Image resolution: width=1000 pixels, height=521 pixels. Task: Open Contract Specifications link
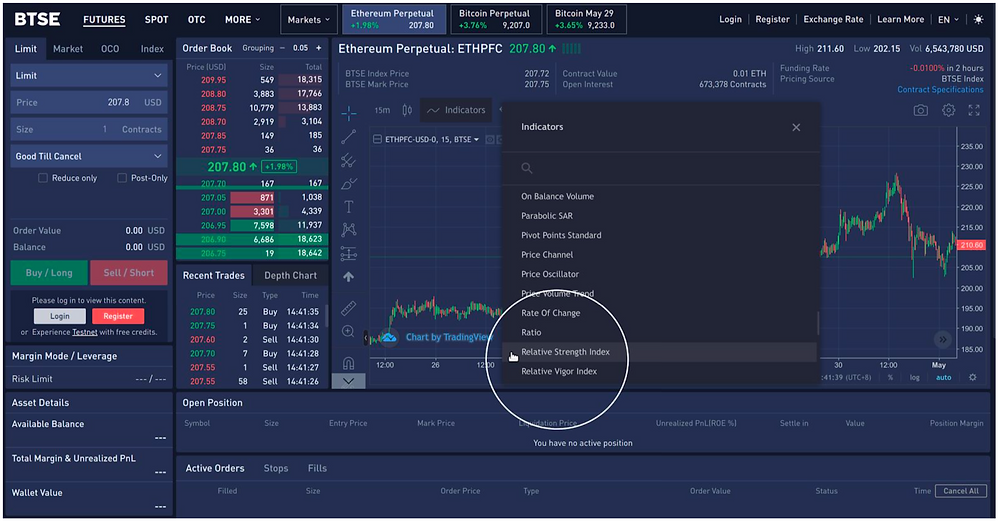[940, 90]
